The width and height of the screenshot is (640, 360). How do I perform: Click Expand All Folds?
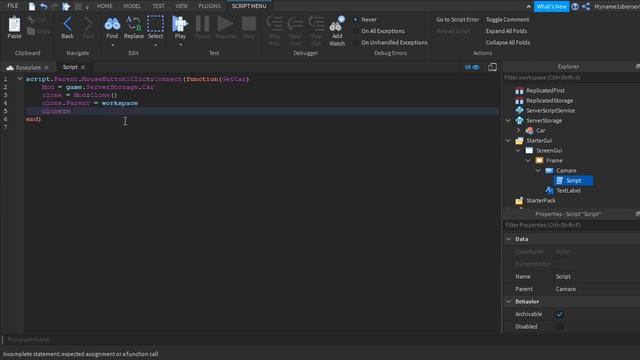click(x=506, y=31)
